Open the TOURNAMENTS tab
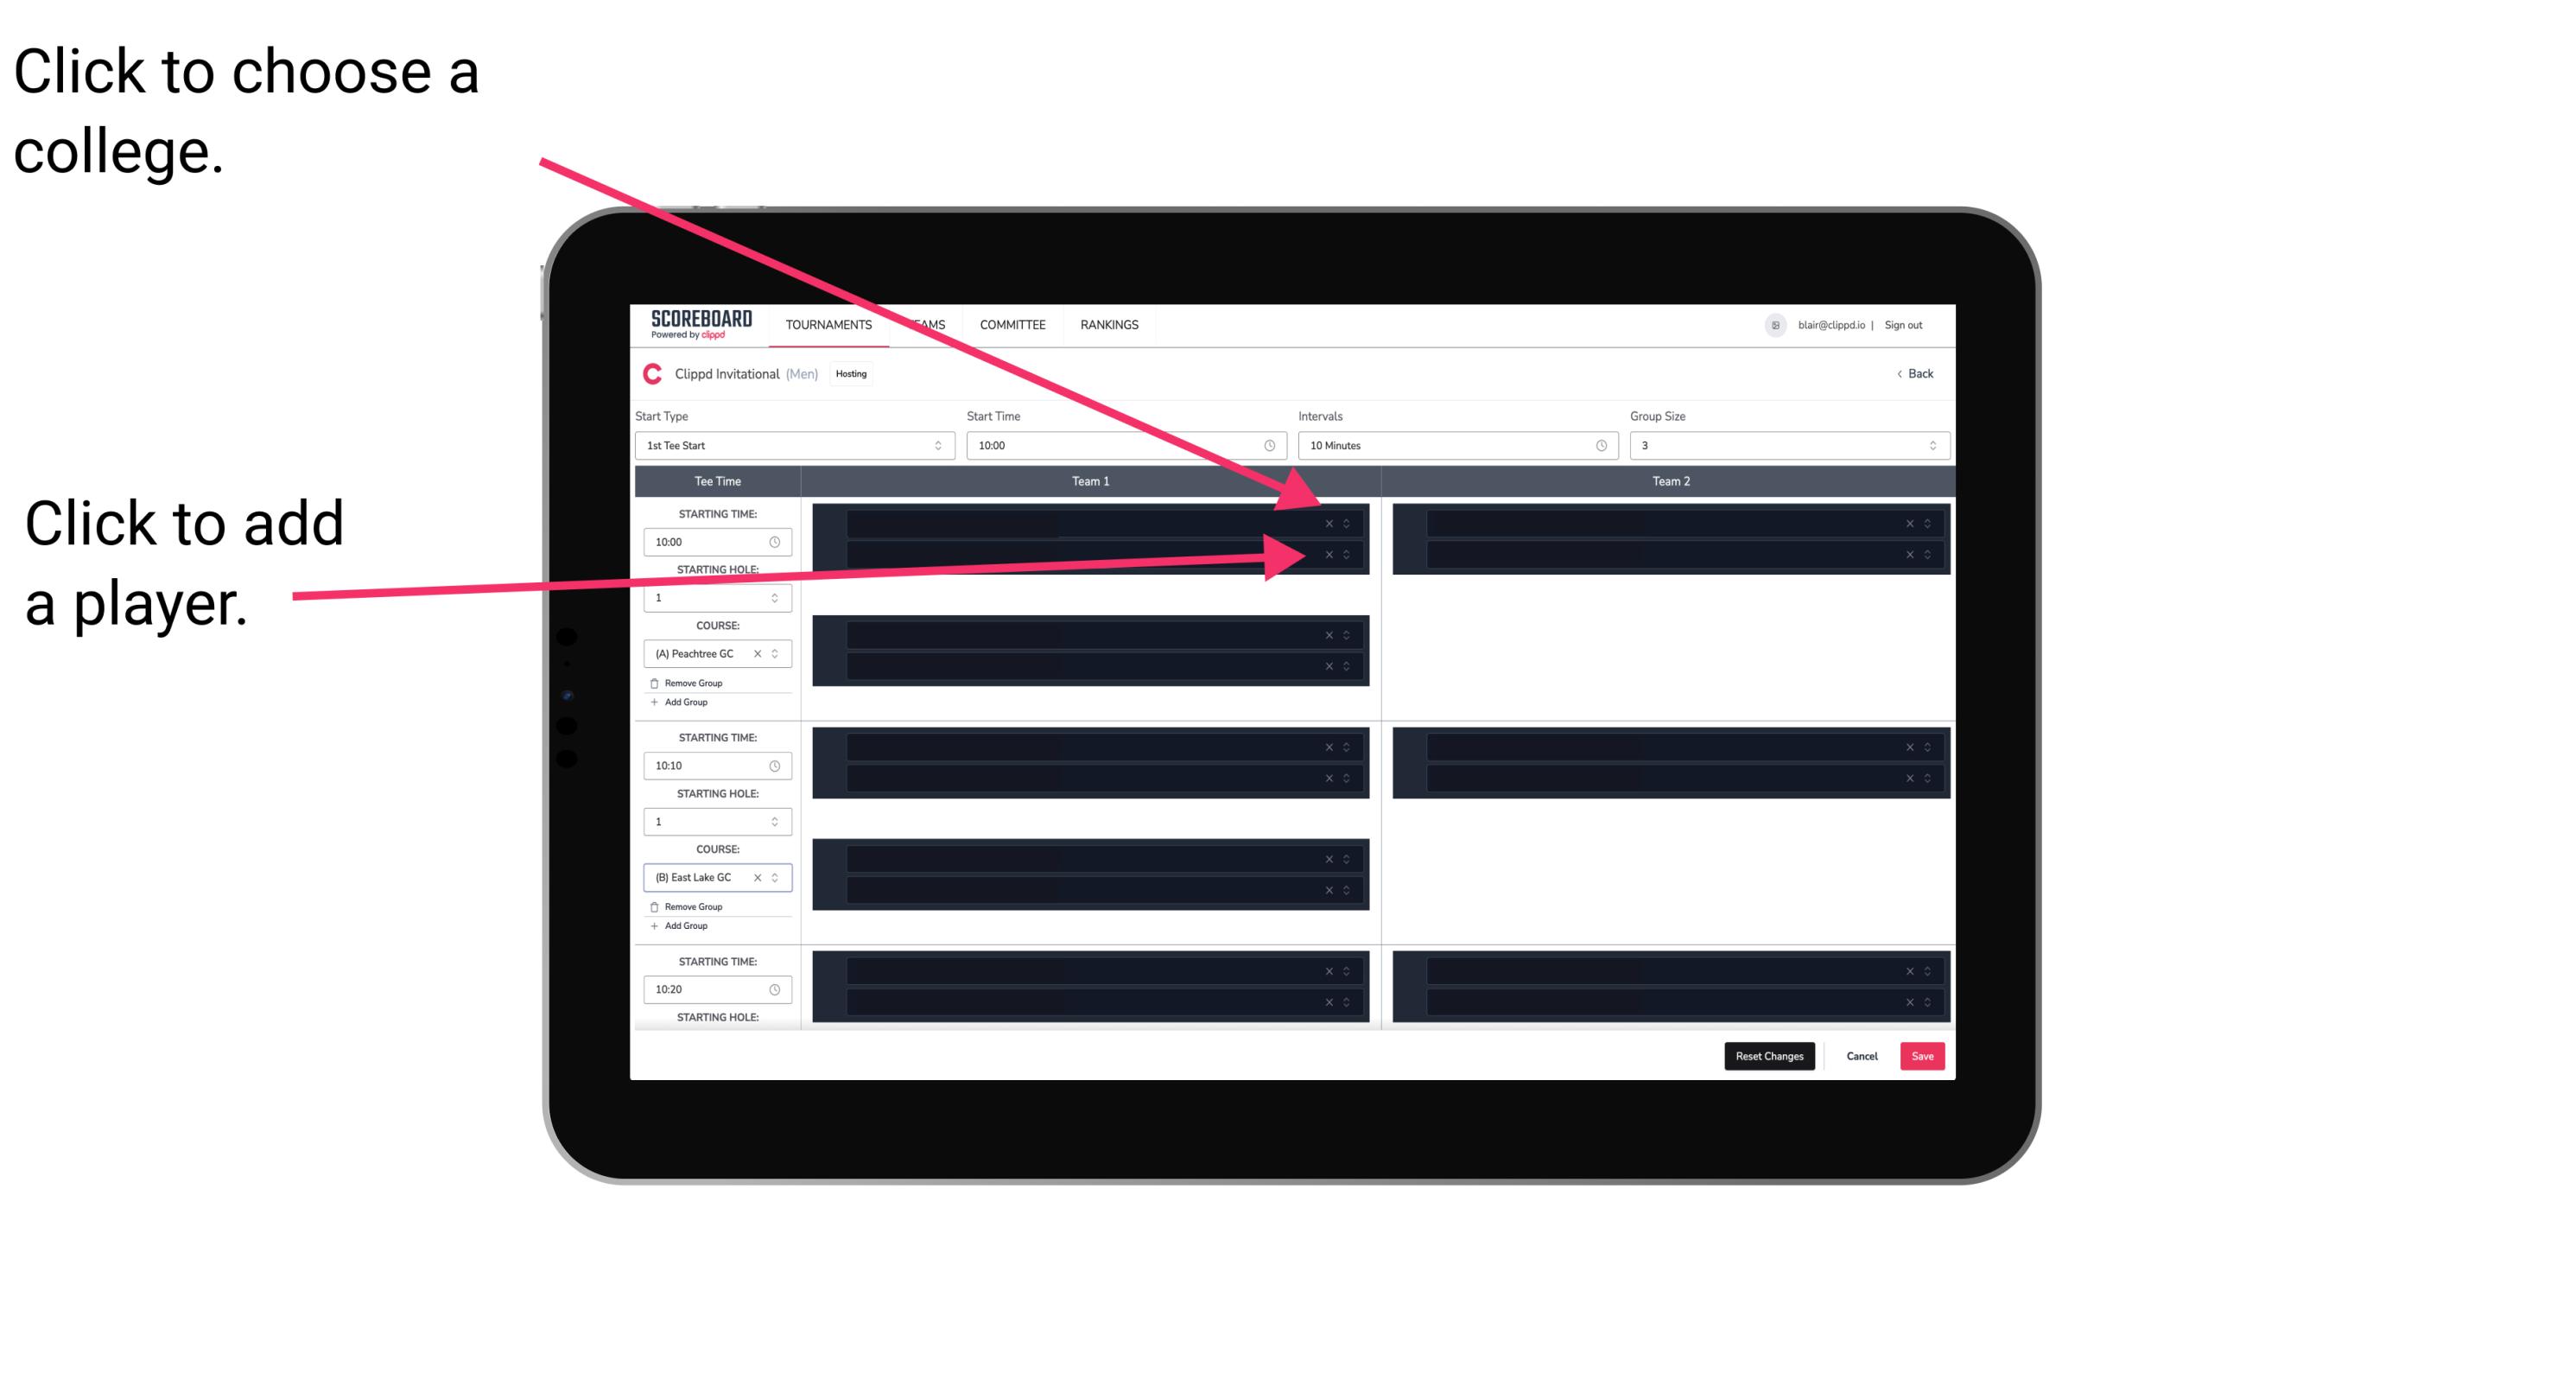The height and width of the screenshot is (1386, 2576). point(828,326)
